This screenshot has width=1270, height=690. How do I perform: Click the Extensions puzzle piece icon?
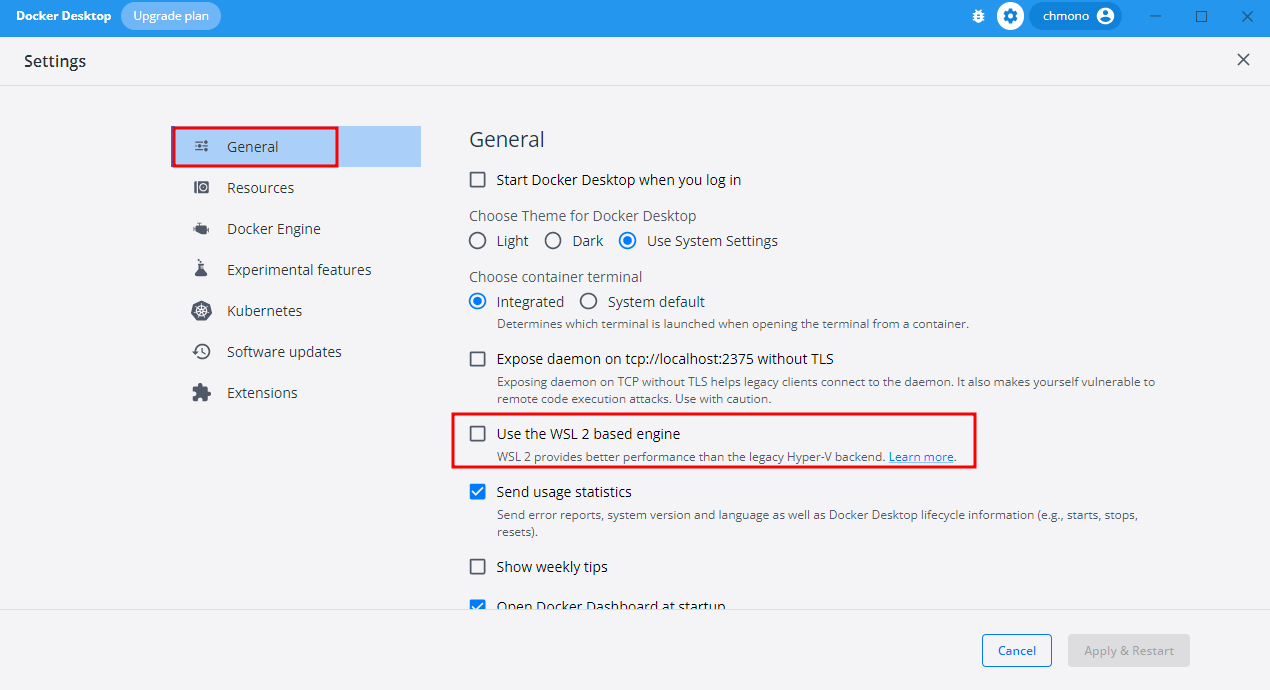coord(202,393)
